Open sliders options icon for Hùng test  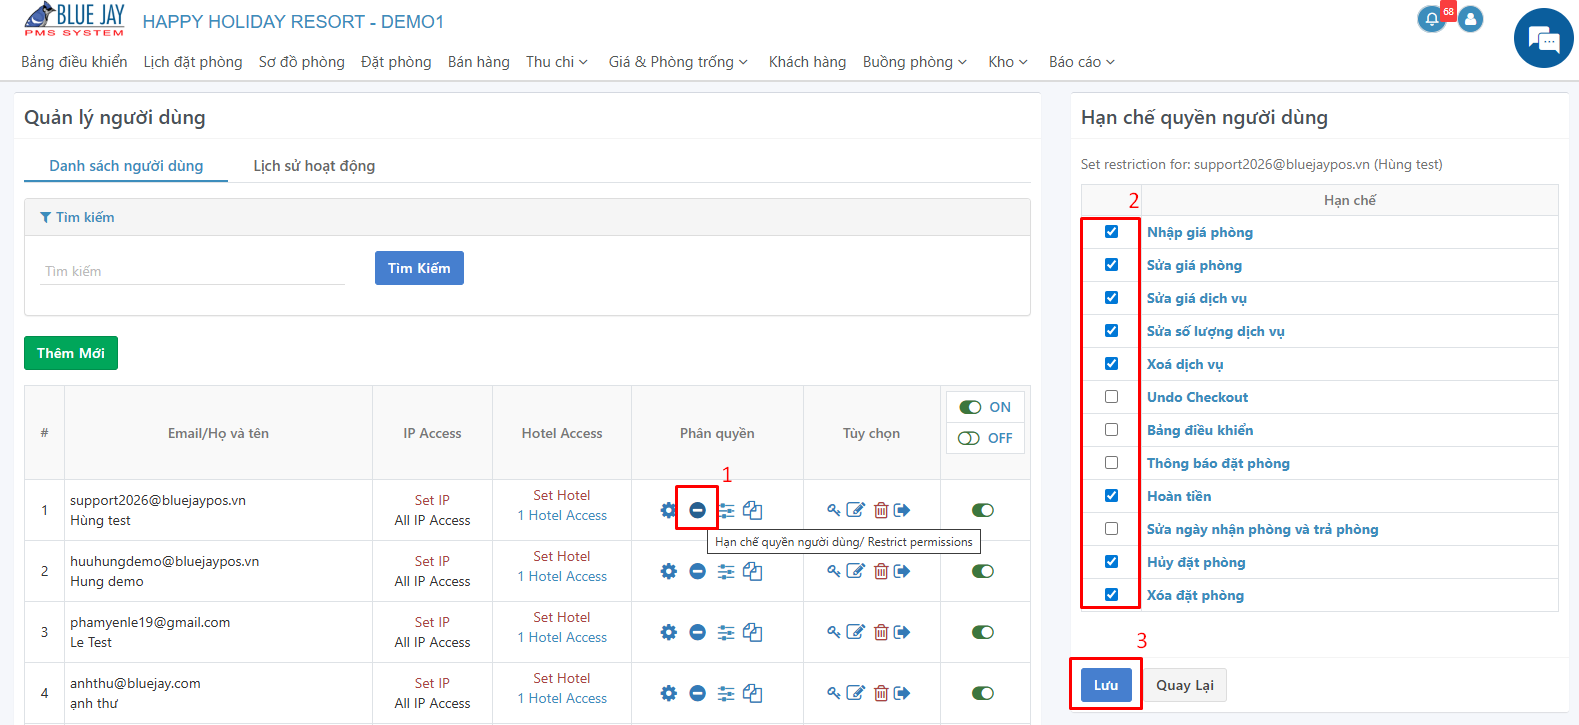click(x=726, y=510)
